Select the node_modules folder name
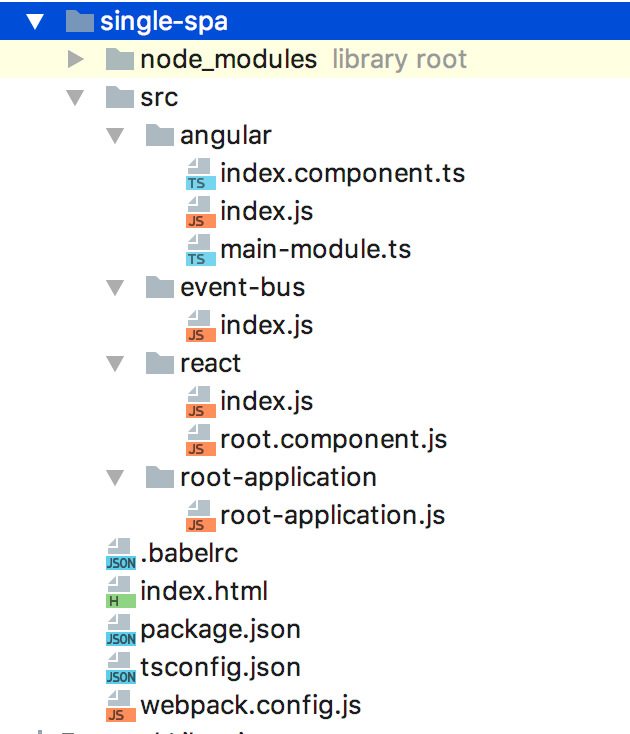Image resolution: width=630 pixels, height=734 pixels. (229, 60)
